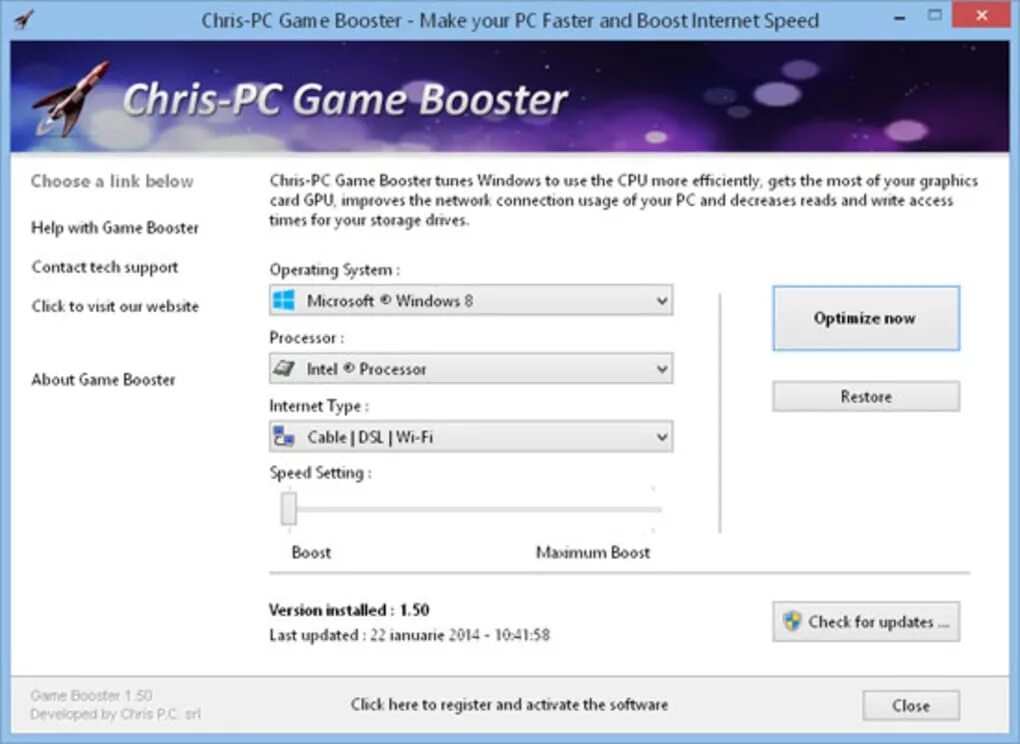Expand the Internet Type dropdown list
Viewport: 1020px width, 744px height.
click(x=660, y=436)
